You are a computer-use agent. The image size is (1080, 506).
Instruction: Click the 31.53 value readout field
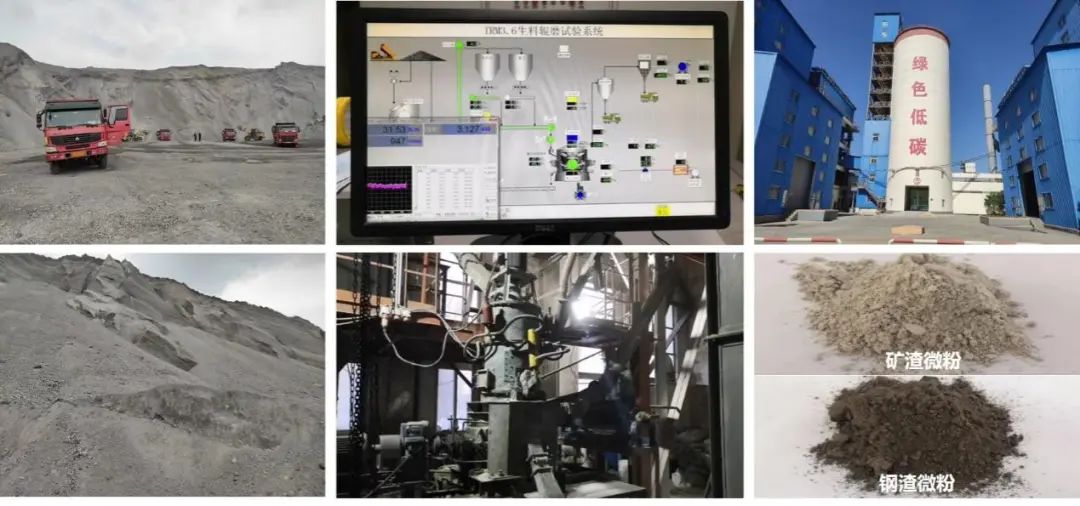[396, 129]
